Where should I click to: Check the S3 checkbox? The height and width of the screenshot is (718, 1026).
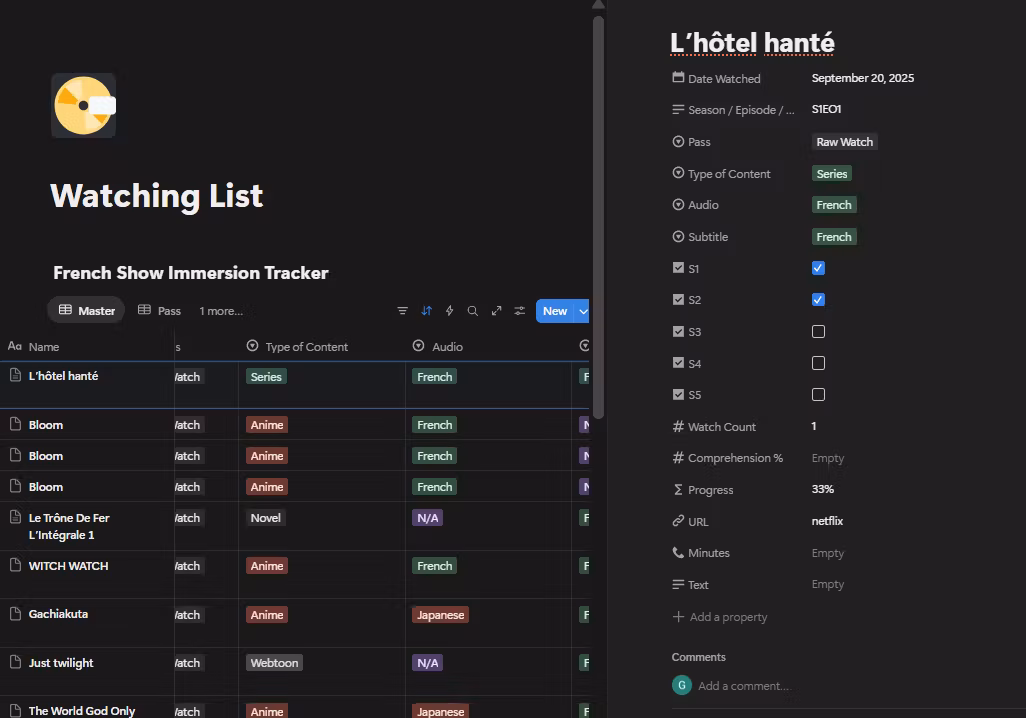point(818,331)
